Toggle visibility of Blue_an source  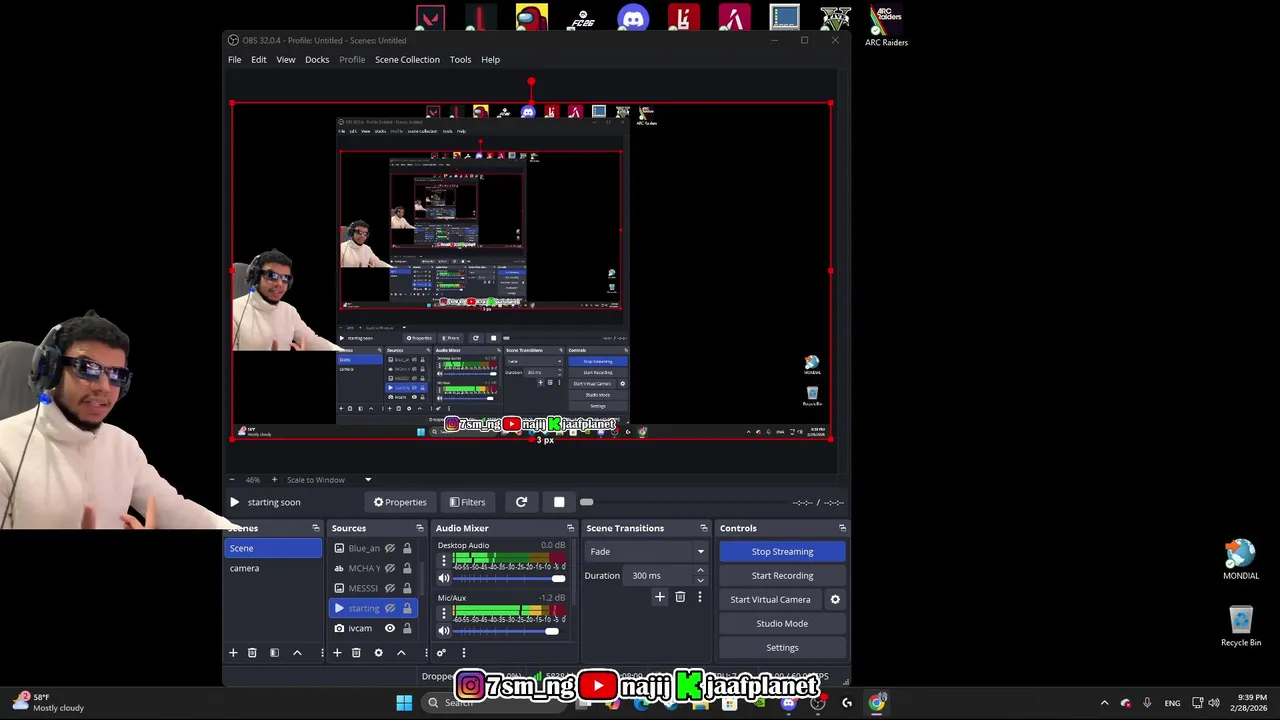[390, 548]
